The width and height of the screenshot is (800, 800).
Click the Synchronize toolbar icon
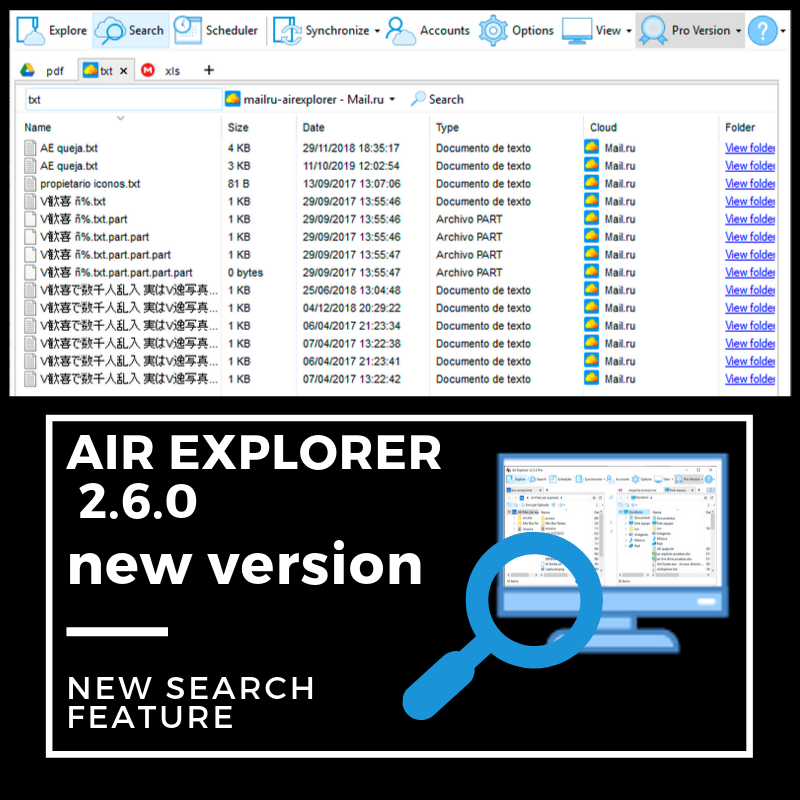coord(289,30)
